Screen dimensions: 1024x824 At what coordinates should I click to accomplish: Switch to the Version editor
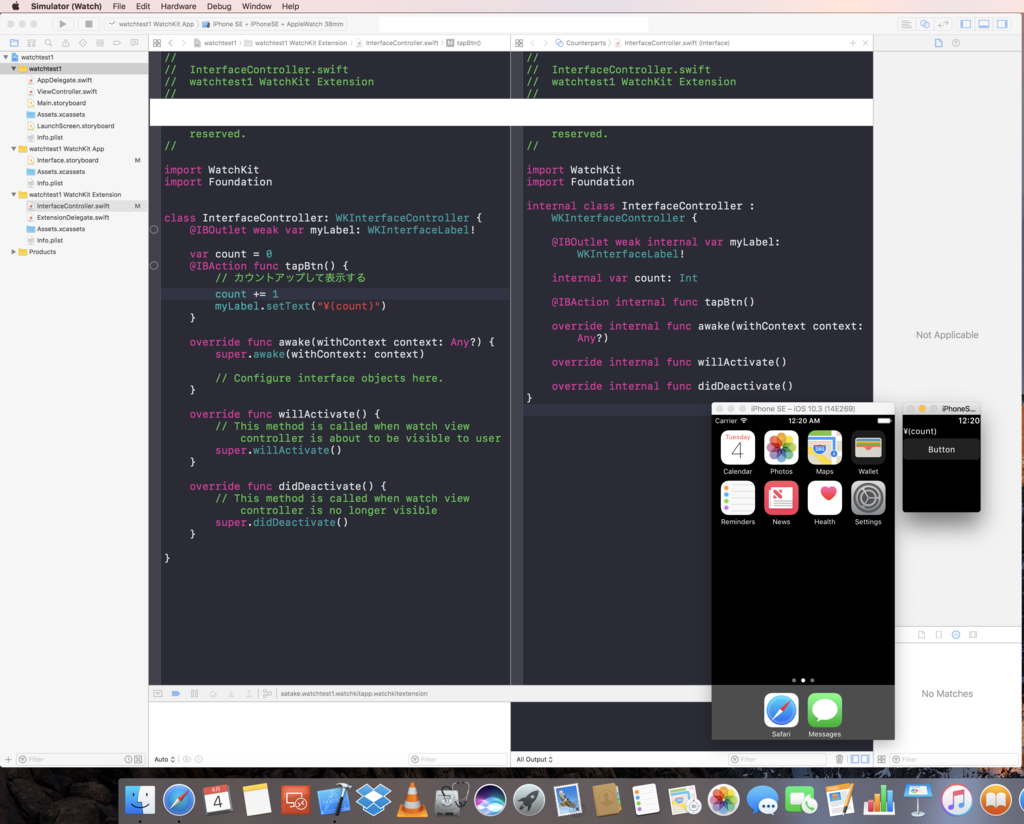943,24
